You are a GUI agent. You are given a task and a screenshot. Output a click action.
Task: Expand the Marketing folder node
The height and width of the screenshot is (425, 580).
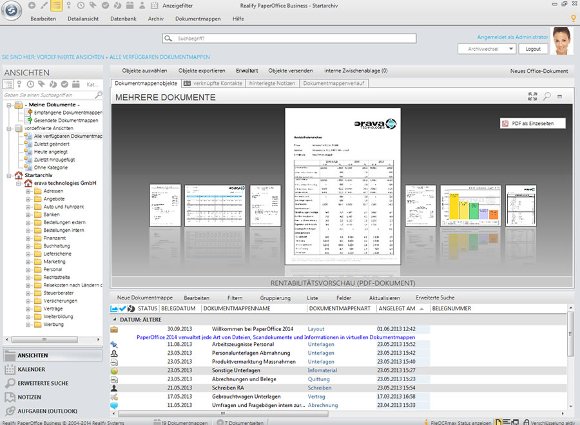(28, 262)
